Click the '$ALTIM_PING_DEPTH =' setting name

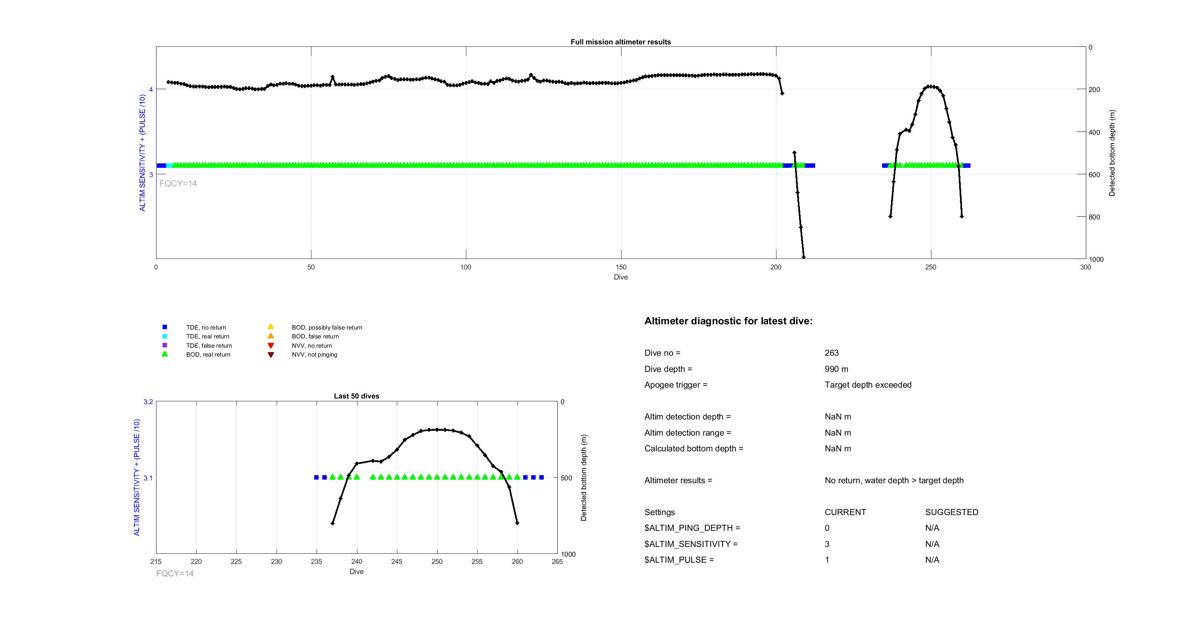click(693, 528)
